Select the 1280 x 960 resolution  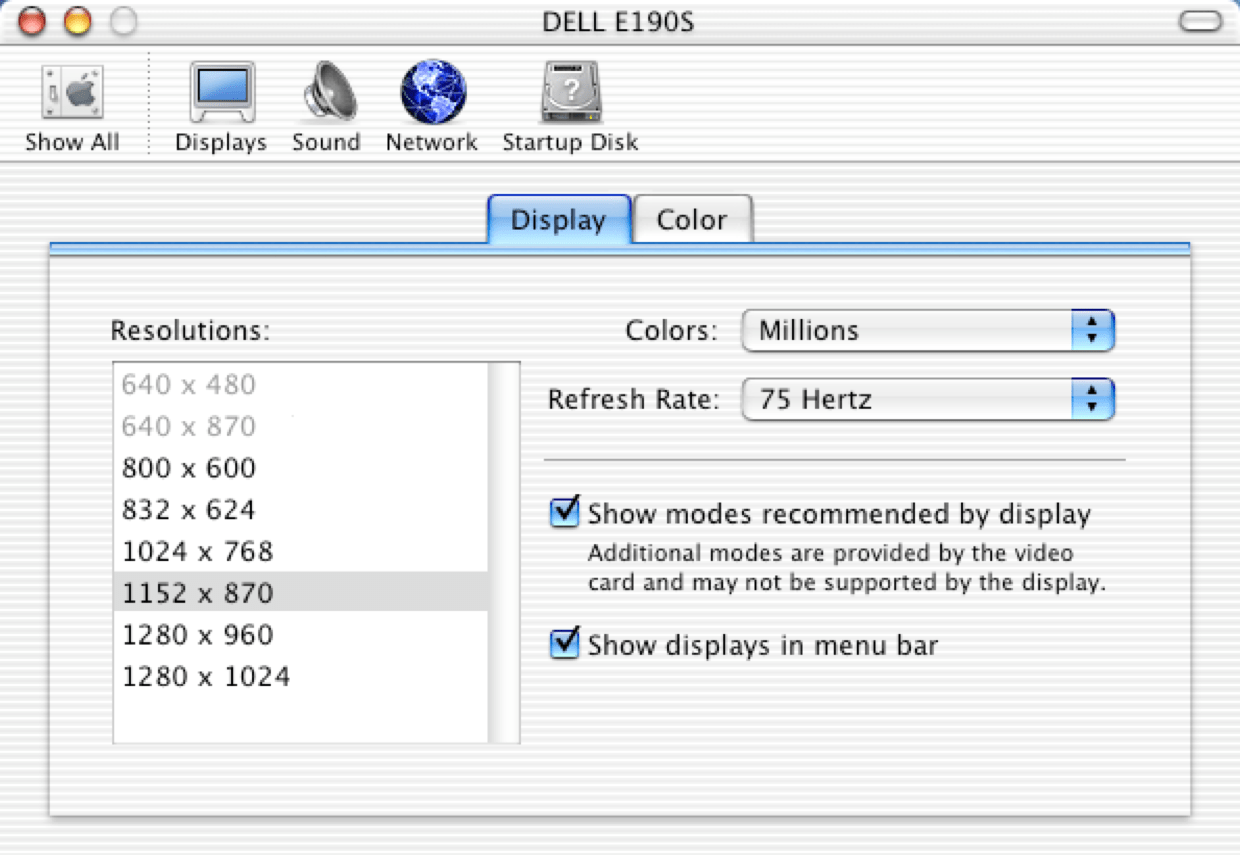click(x=300, y=635)
